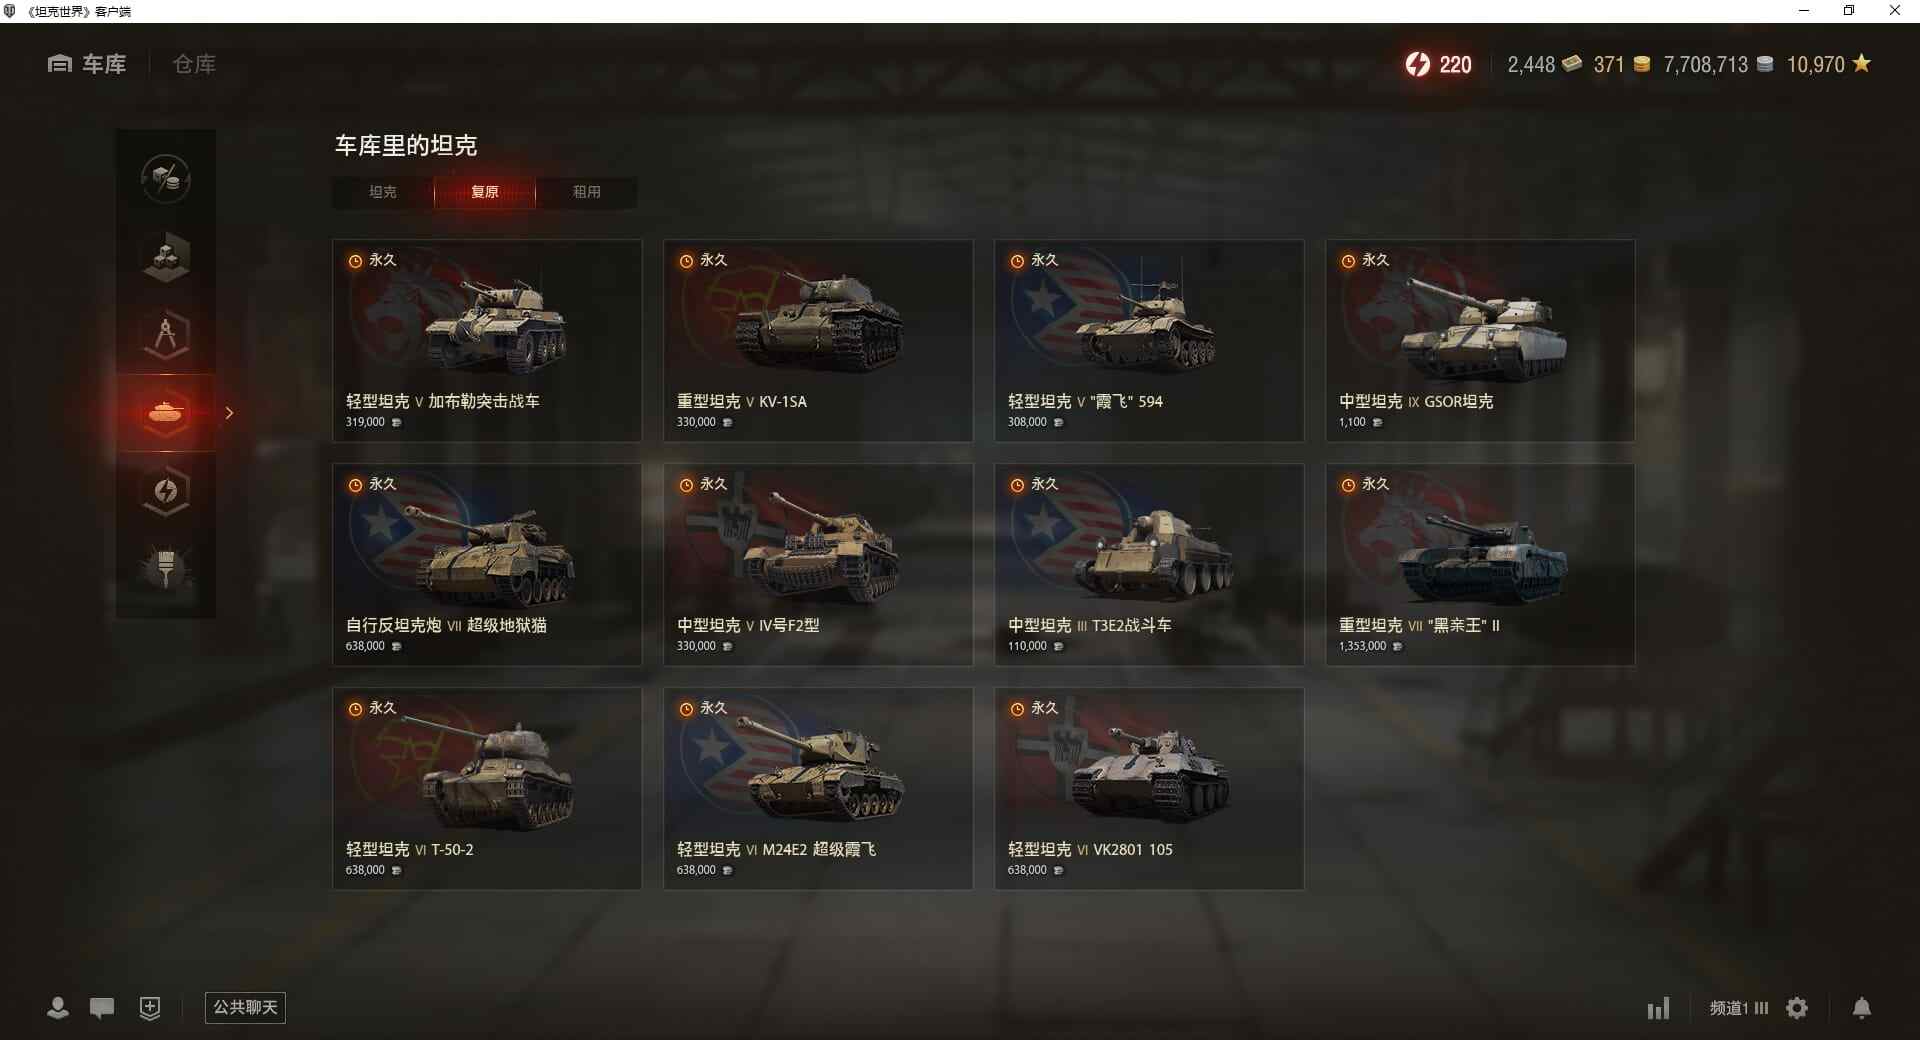The image size is (1920, 1040).
Task: Click the 公共聊天 button
Action: 245,1008
